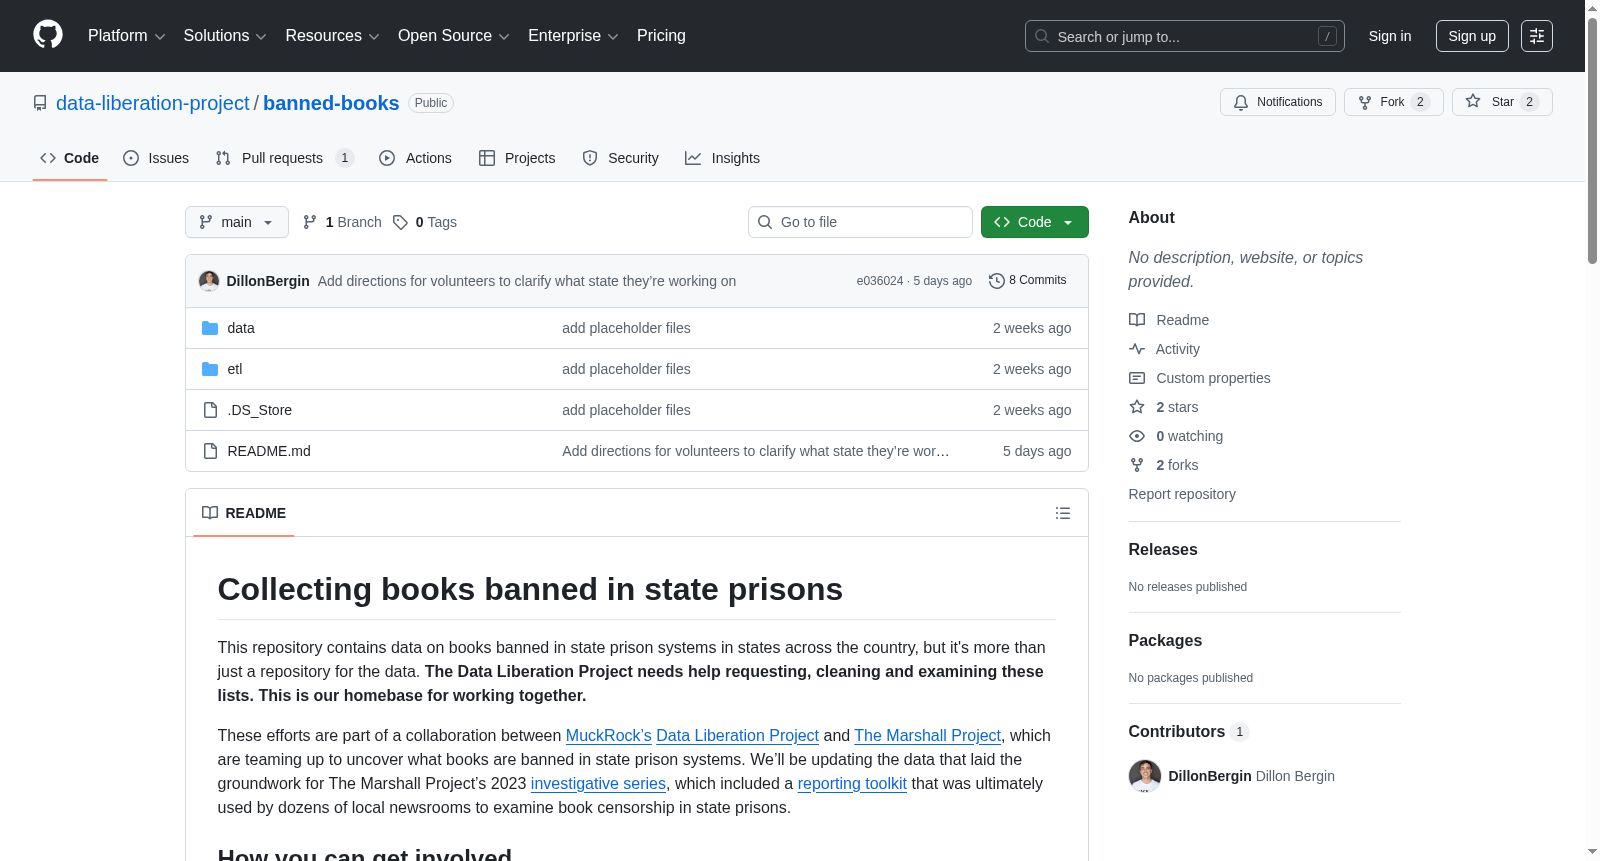Open the data-liberation-project owner link

coord(153,103)
